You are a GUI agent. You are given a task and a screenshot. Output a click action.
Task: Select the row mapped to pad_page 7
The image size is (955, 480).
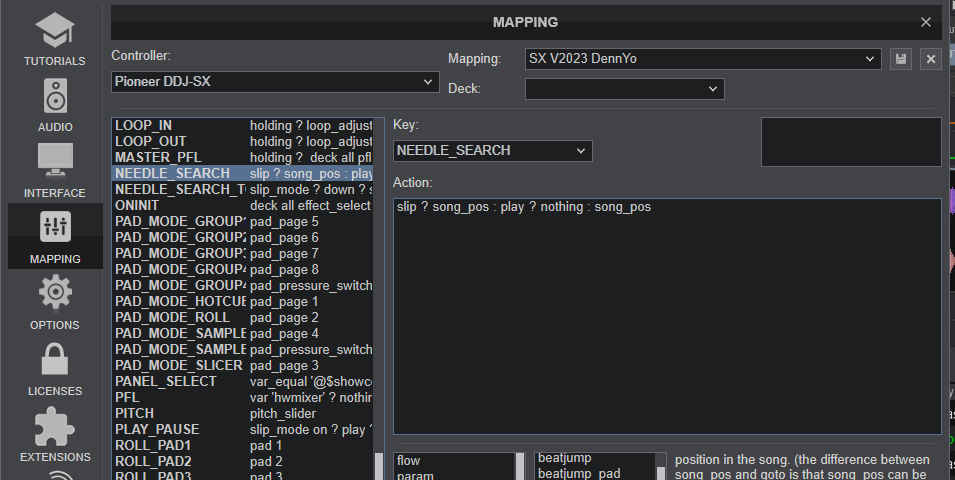[243, 253]
